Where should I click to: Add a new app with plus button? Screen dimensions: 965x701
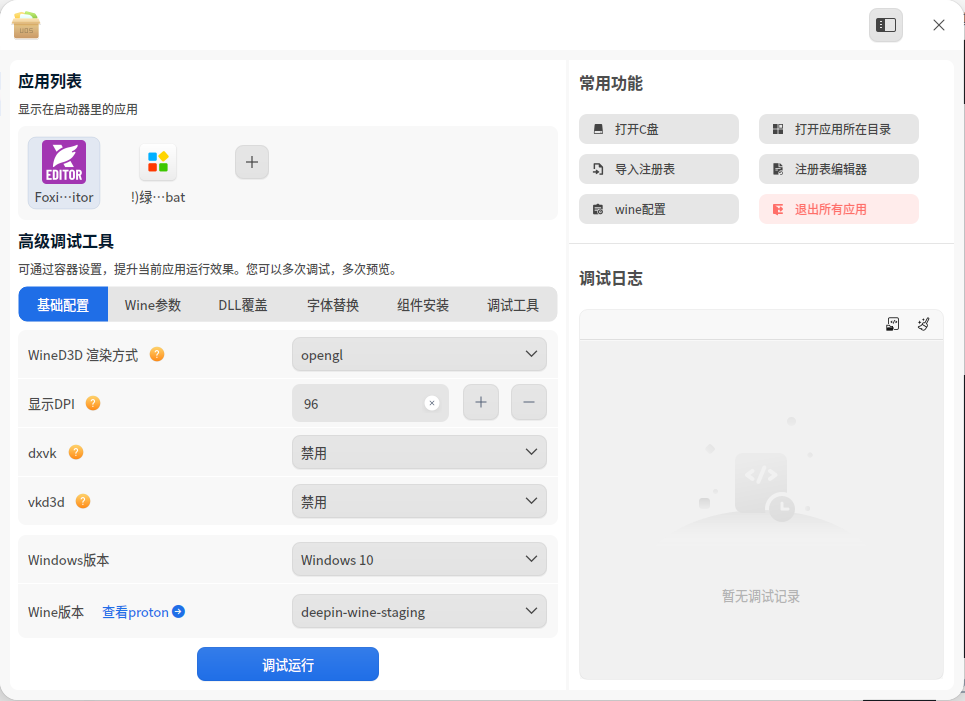click(252, 162)
